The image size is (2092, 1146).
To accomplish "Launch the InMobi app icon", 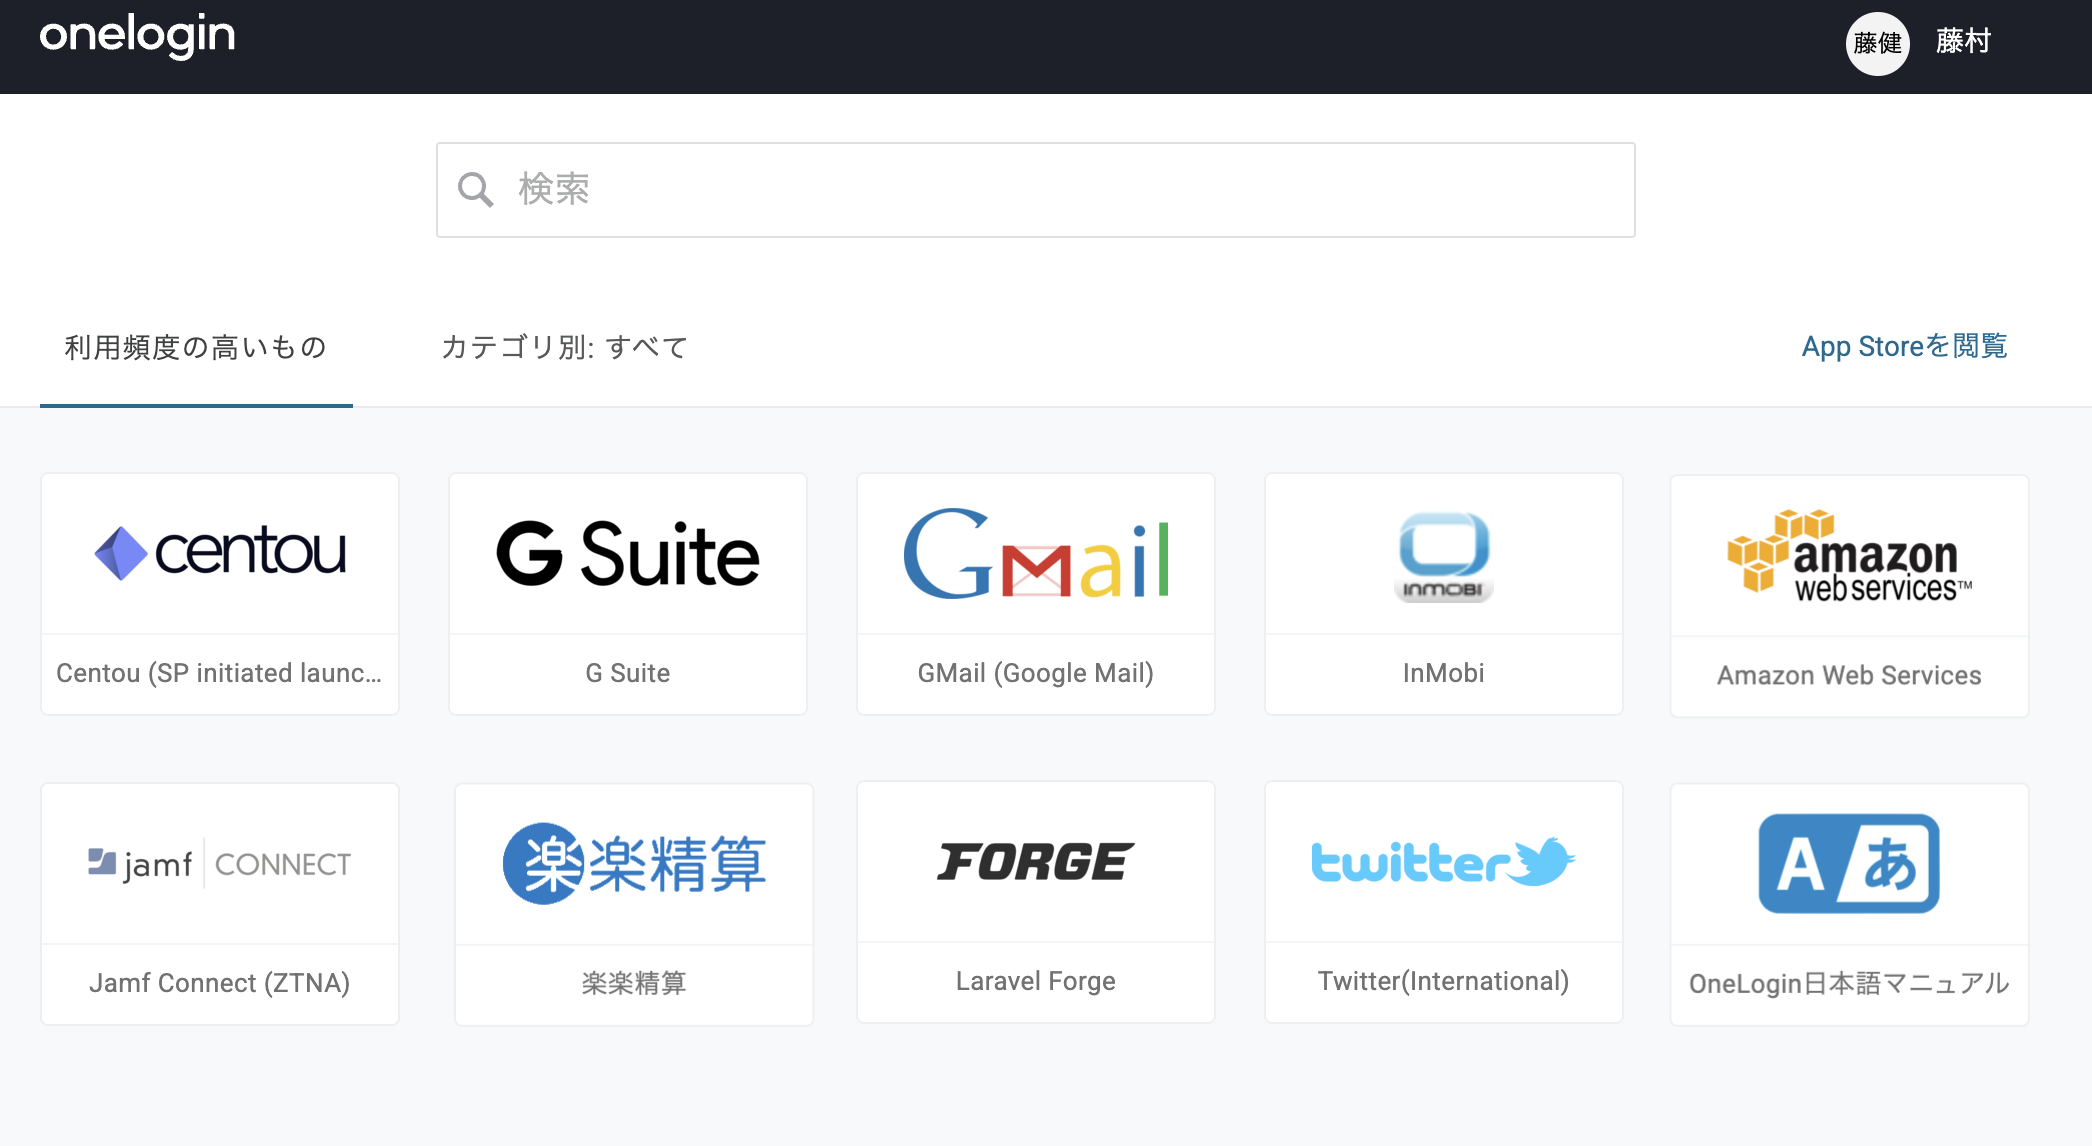I will point(1444,557).
